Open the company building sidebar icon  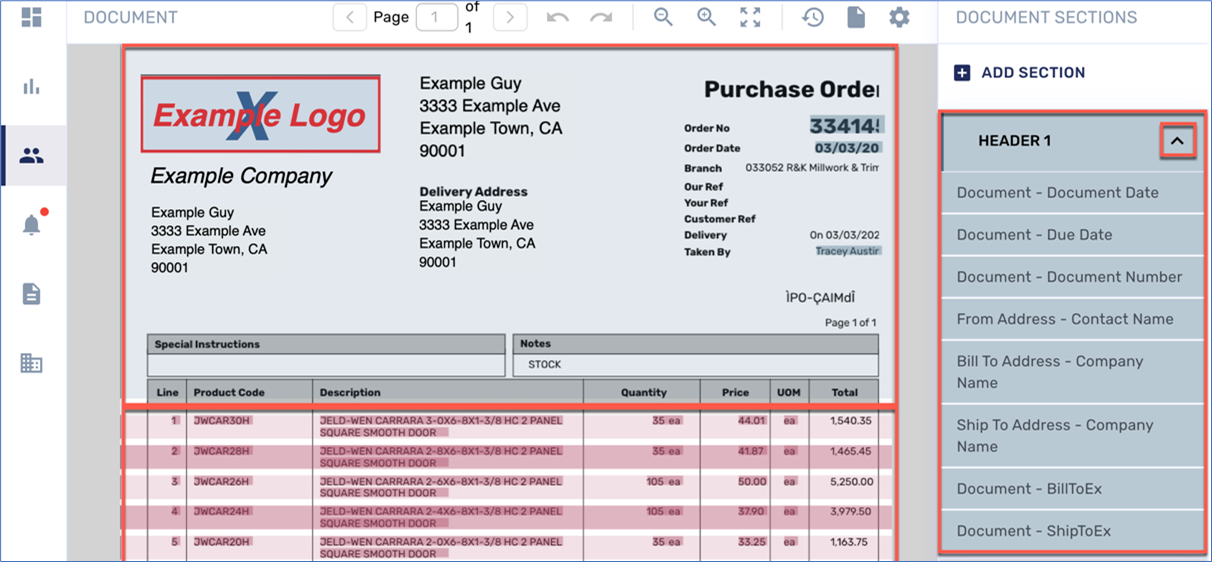tap(31, 363)
